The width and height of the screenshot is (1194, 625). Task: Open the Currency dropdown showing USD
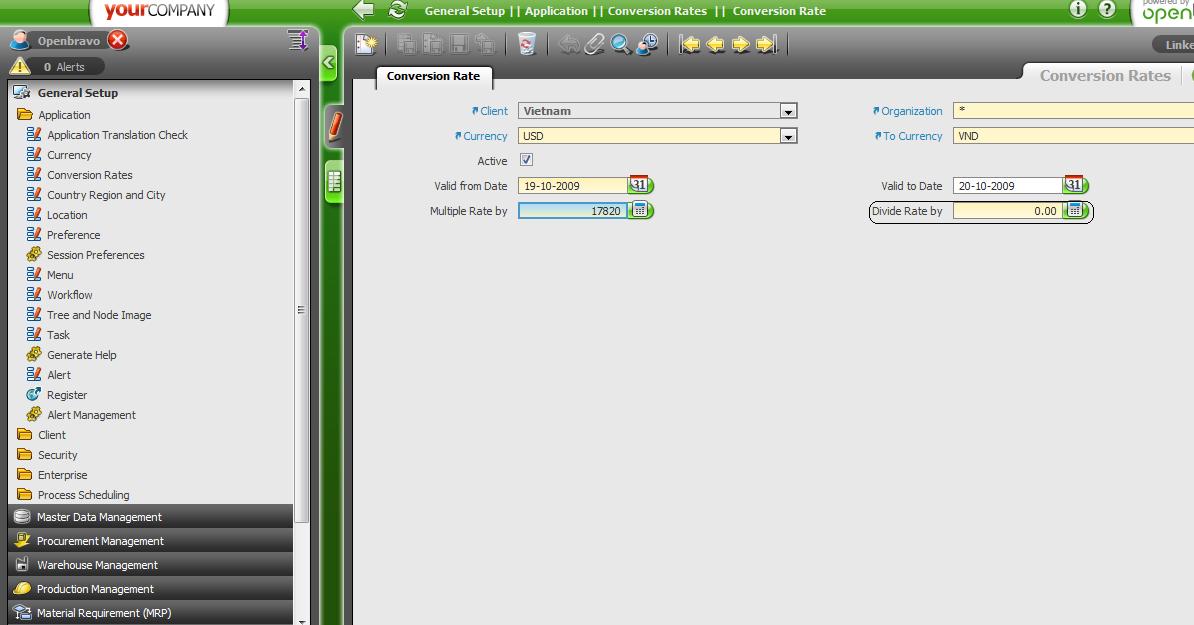788,136
